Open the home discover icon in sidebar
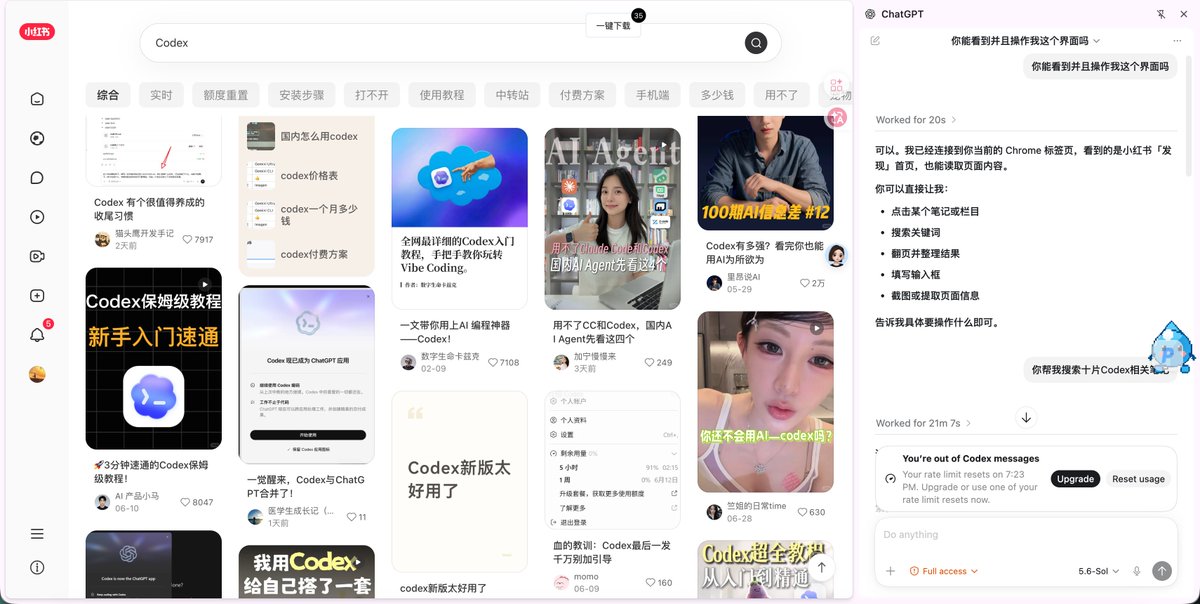The height and width of the screenshot is (604, 1200). coord(37,99)
